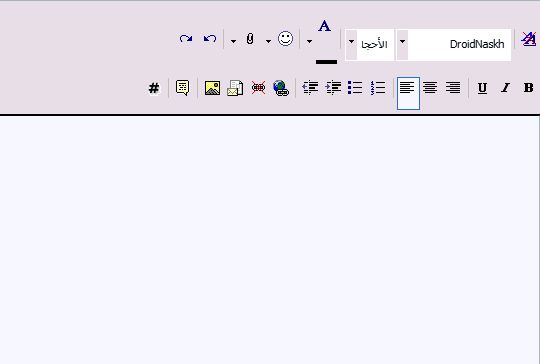Click the redo arrow icon
The width and height of the screenshot is (540, 364).
point(186,39)
